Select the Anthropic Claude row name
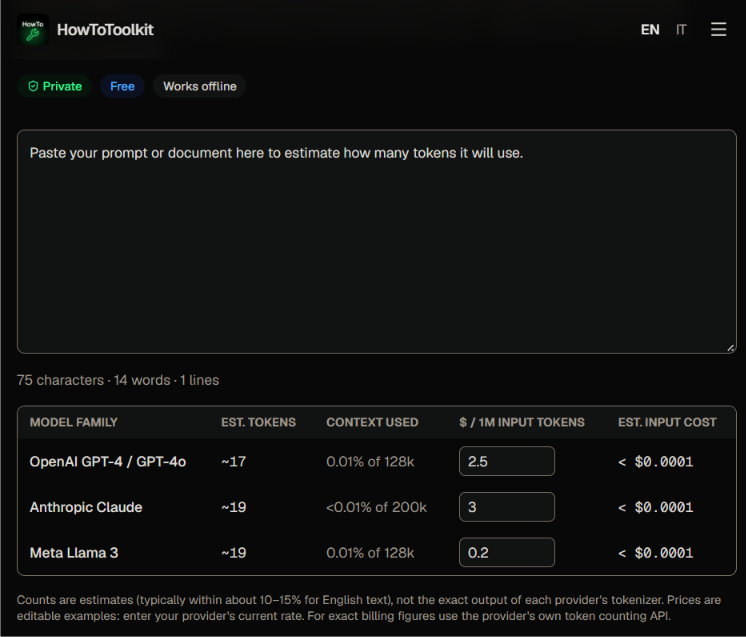Viewport: 746px width, 637px height. point(86,507)
